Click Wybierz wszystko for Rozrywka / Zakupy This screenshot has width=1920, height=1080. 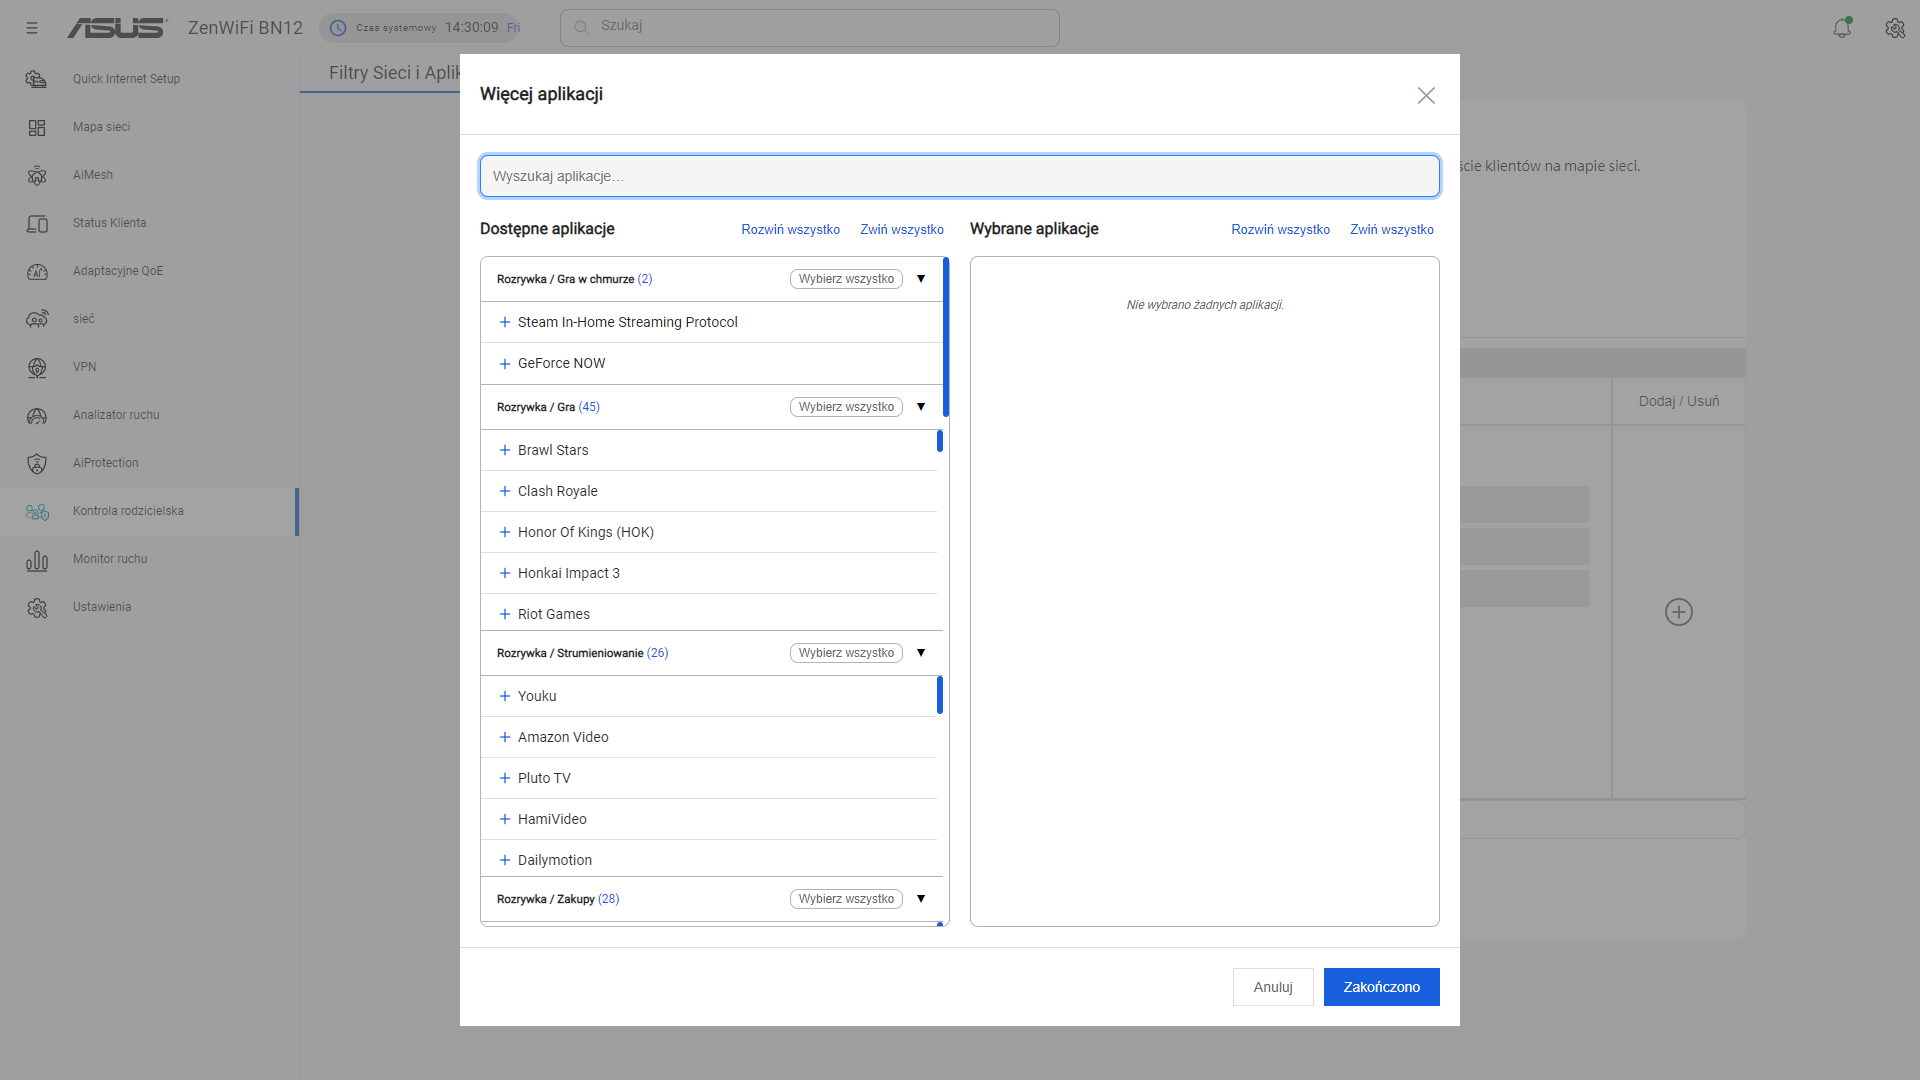[846, 899]
